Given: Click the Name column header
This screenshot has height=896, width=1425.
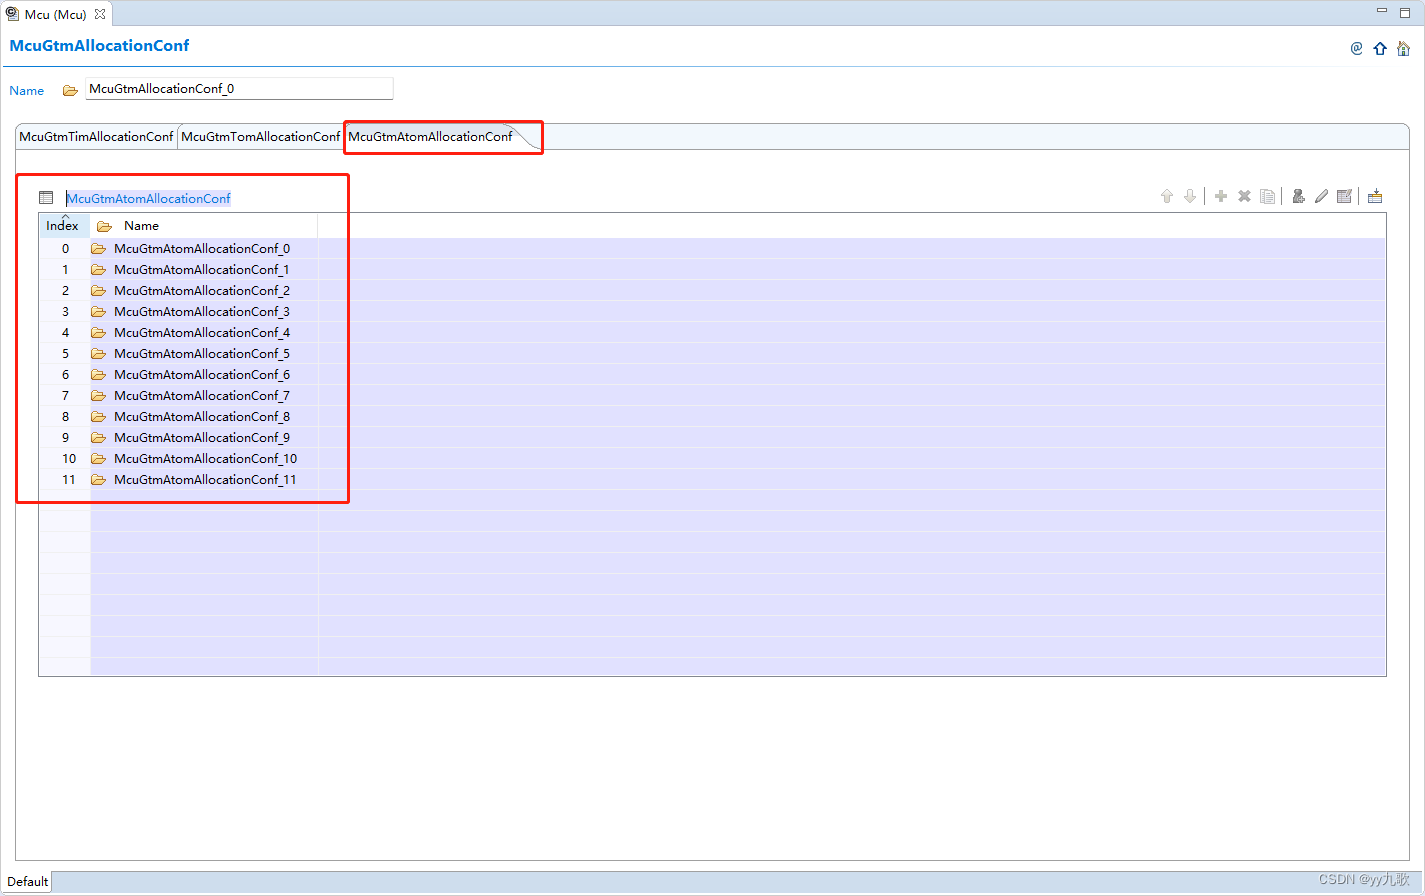Looking at the screenshot, I should [204, 225].
